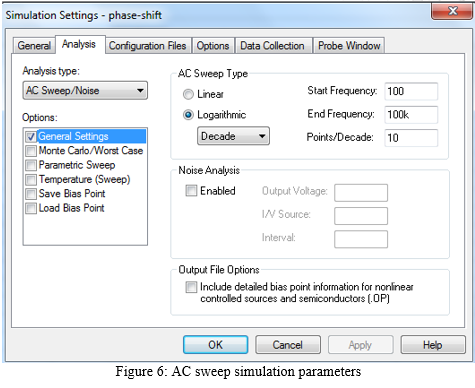Close the Simulation Settings dialog

tap(453, 11)
